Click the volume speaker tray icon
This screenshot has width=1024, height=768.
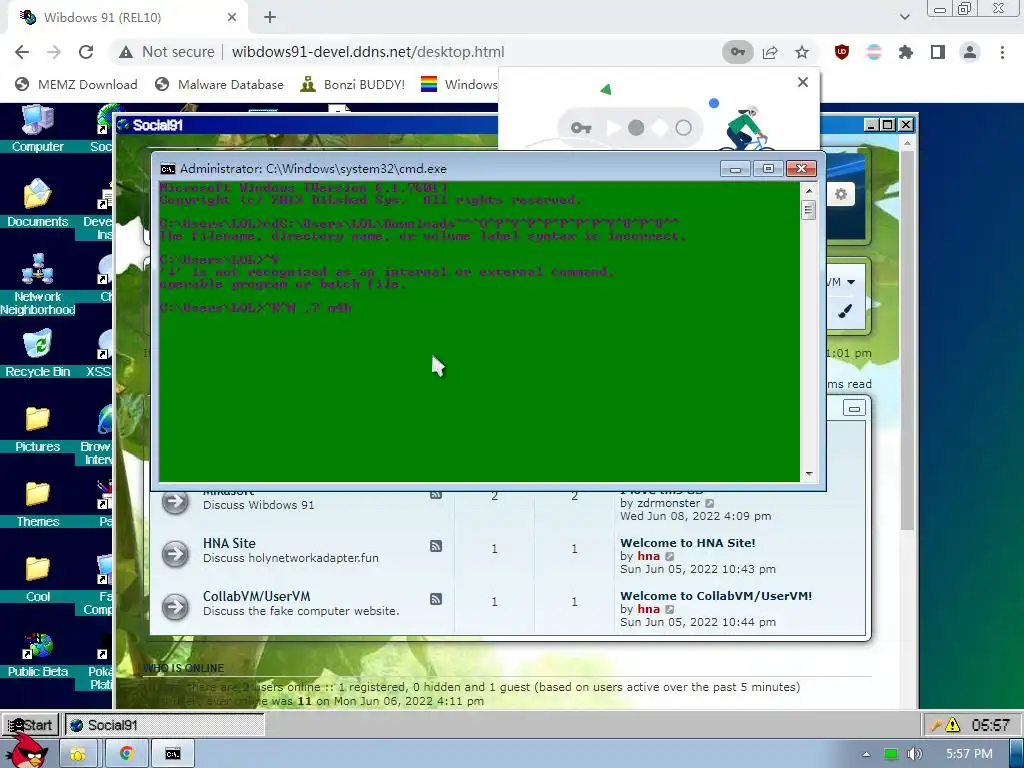click(x=914, y=754)
